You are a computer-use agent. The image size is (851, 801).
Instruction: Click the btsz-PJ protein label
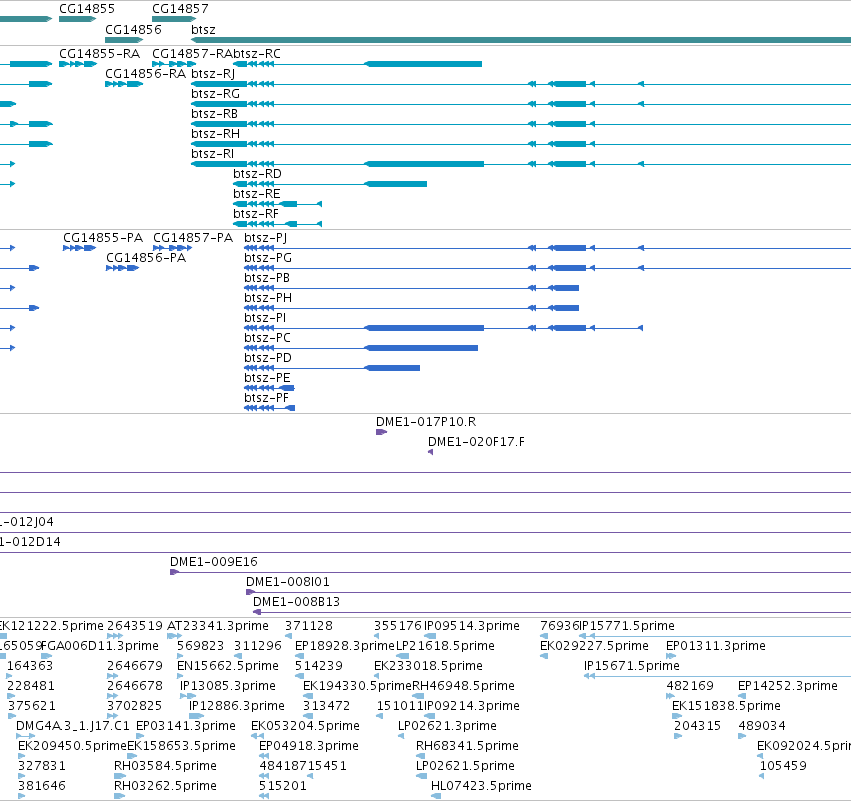click(266, 238)
